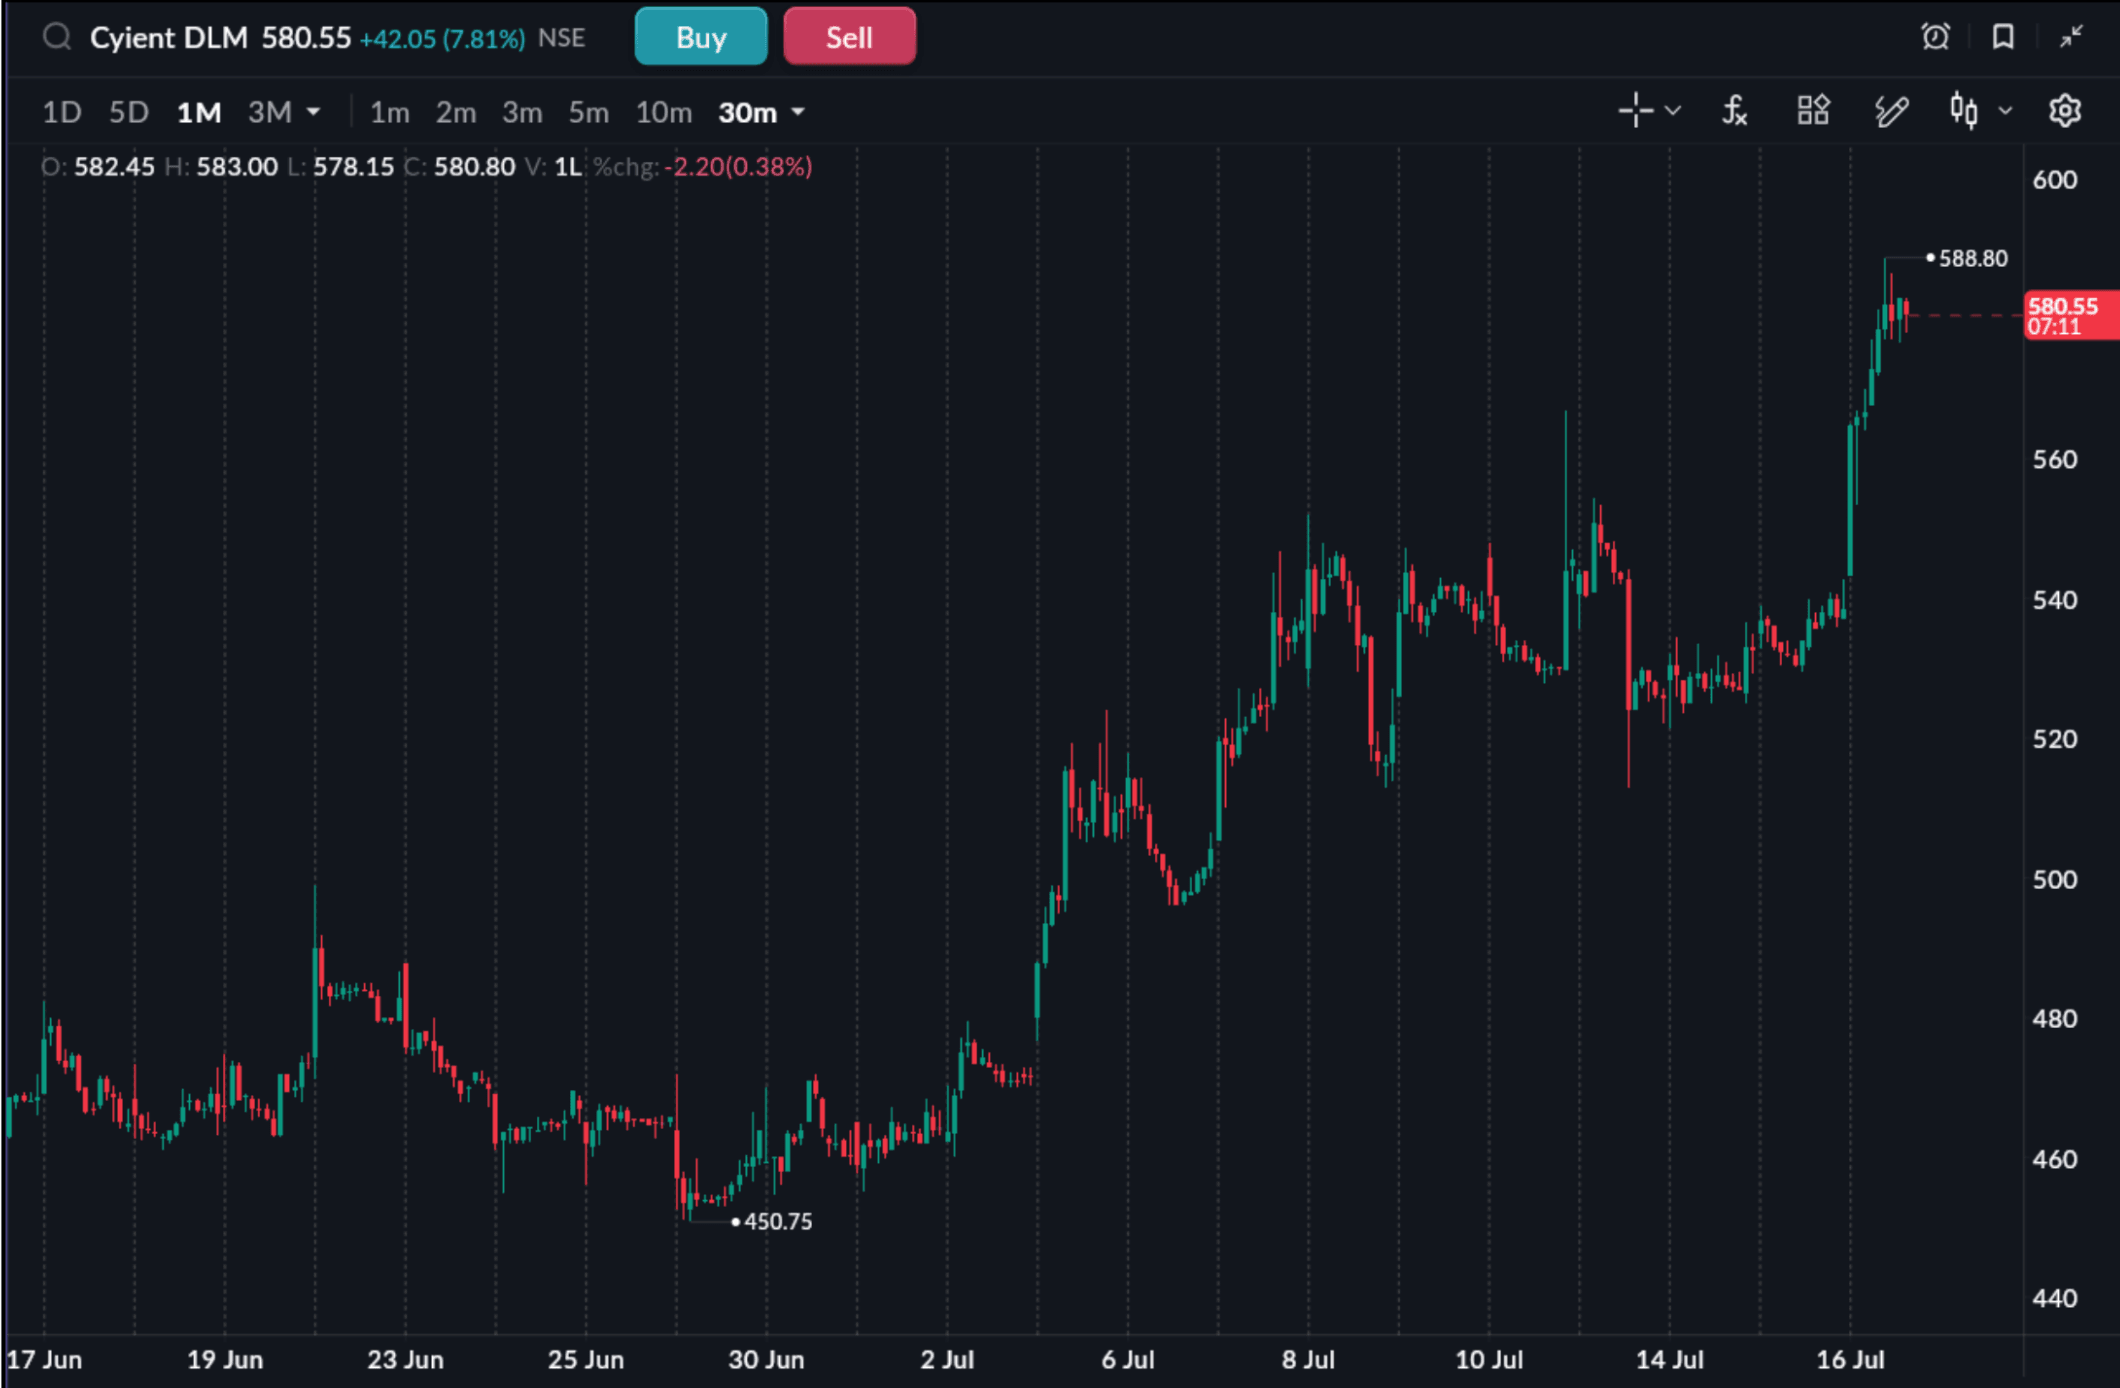Switch to the 1D range

(x=61, y=112)
